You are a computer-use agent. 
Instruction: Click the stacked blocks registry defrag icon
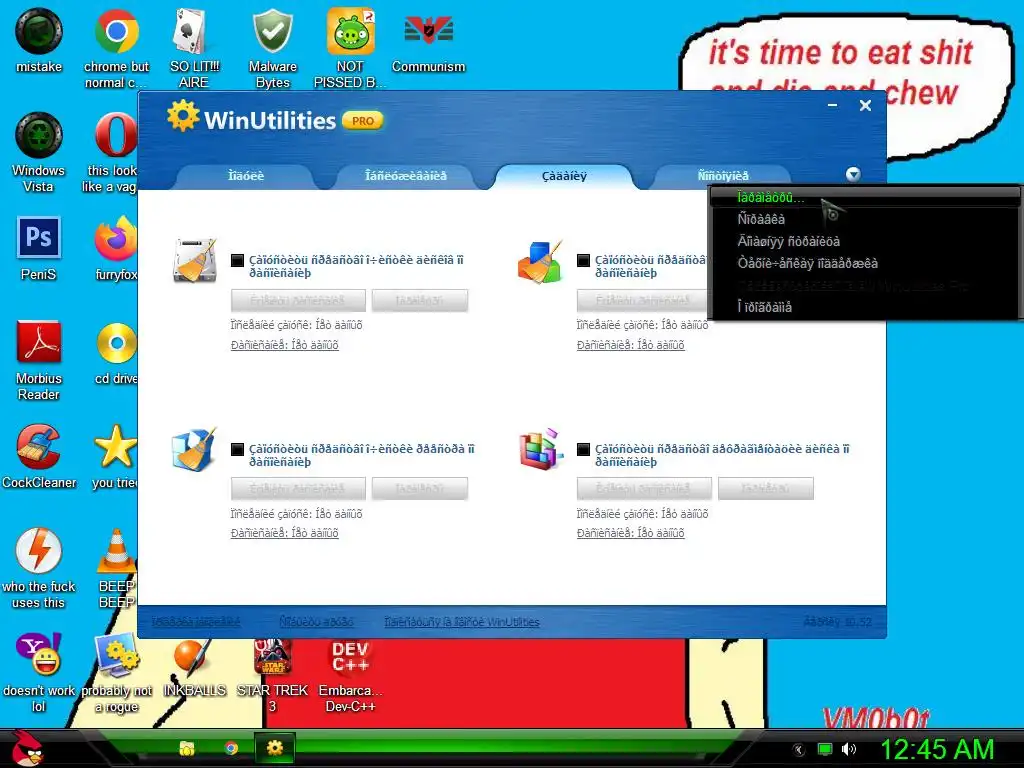[540, 449]
